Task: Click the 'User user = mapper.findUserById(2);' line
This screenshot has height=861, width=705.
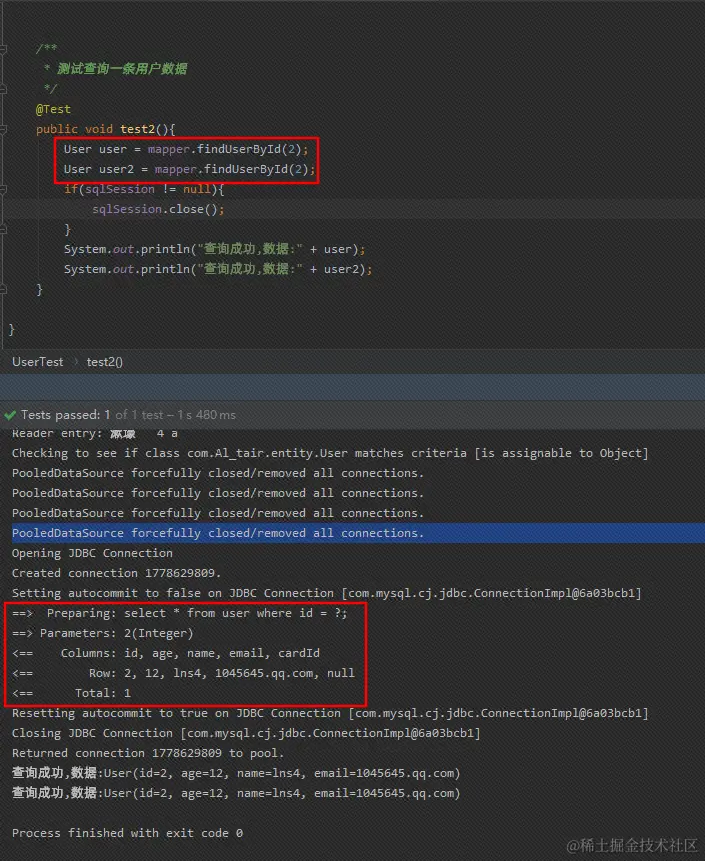Action: (186, 149)
